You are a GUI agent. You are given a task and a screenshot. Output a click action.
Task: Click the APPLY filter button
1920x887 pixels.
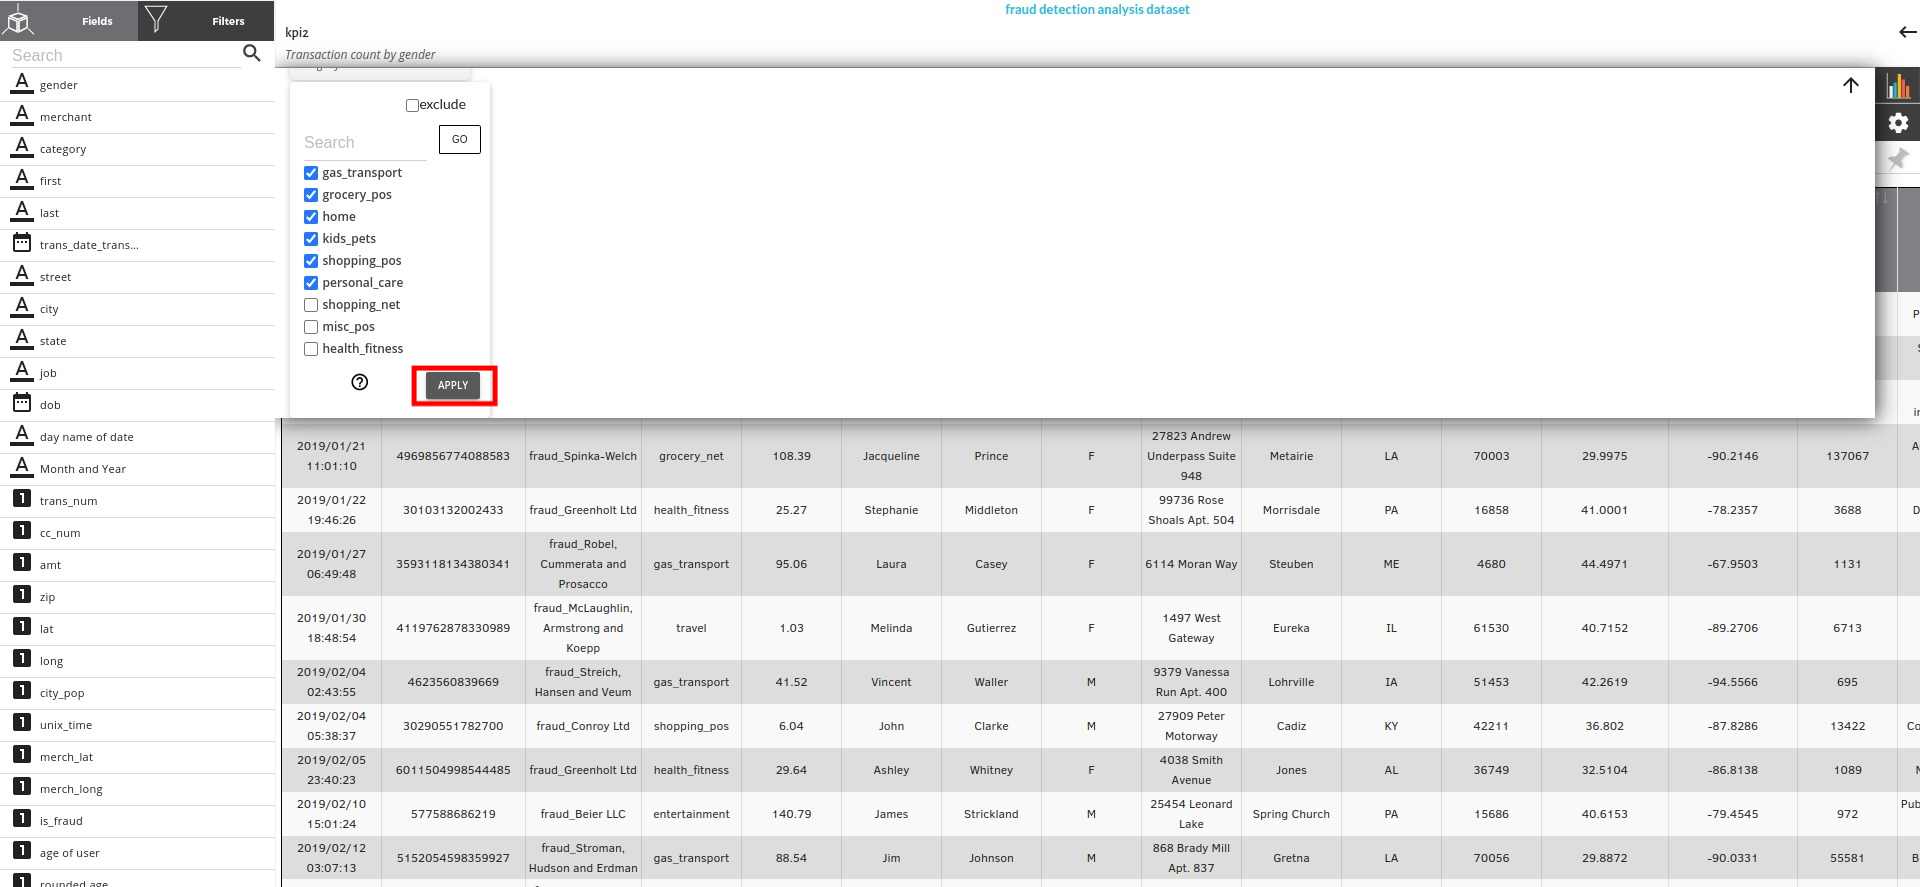(453, 385)
